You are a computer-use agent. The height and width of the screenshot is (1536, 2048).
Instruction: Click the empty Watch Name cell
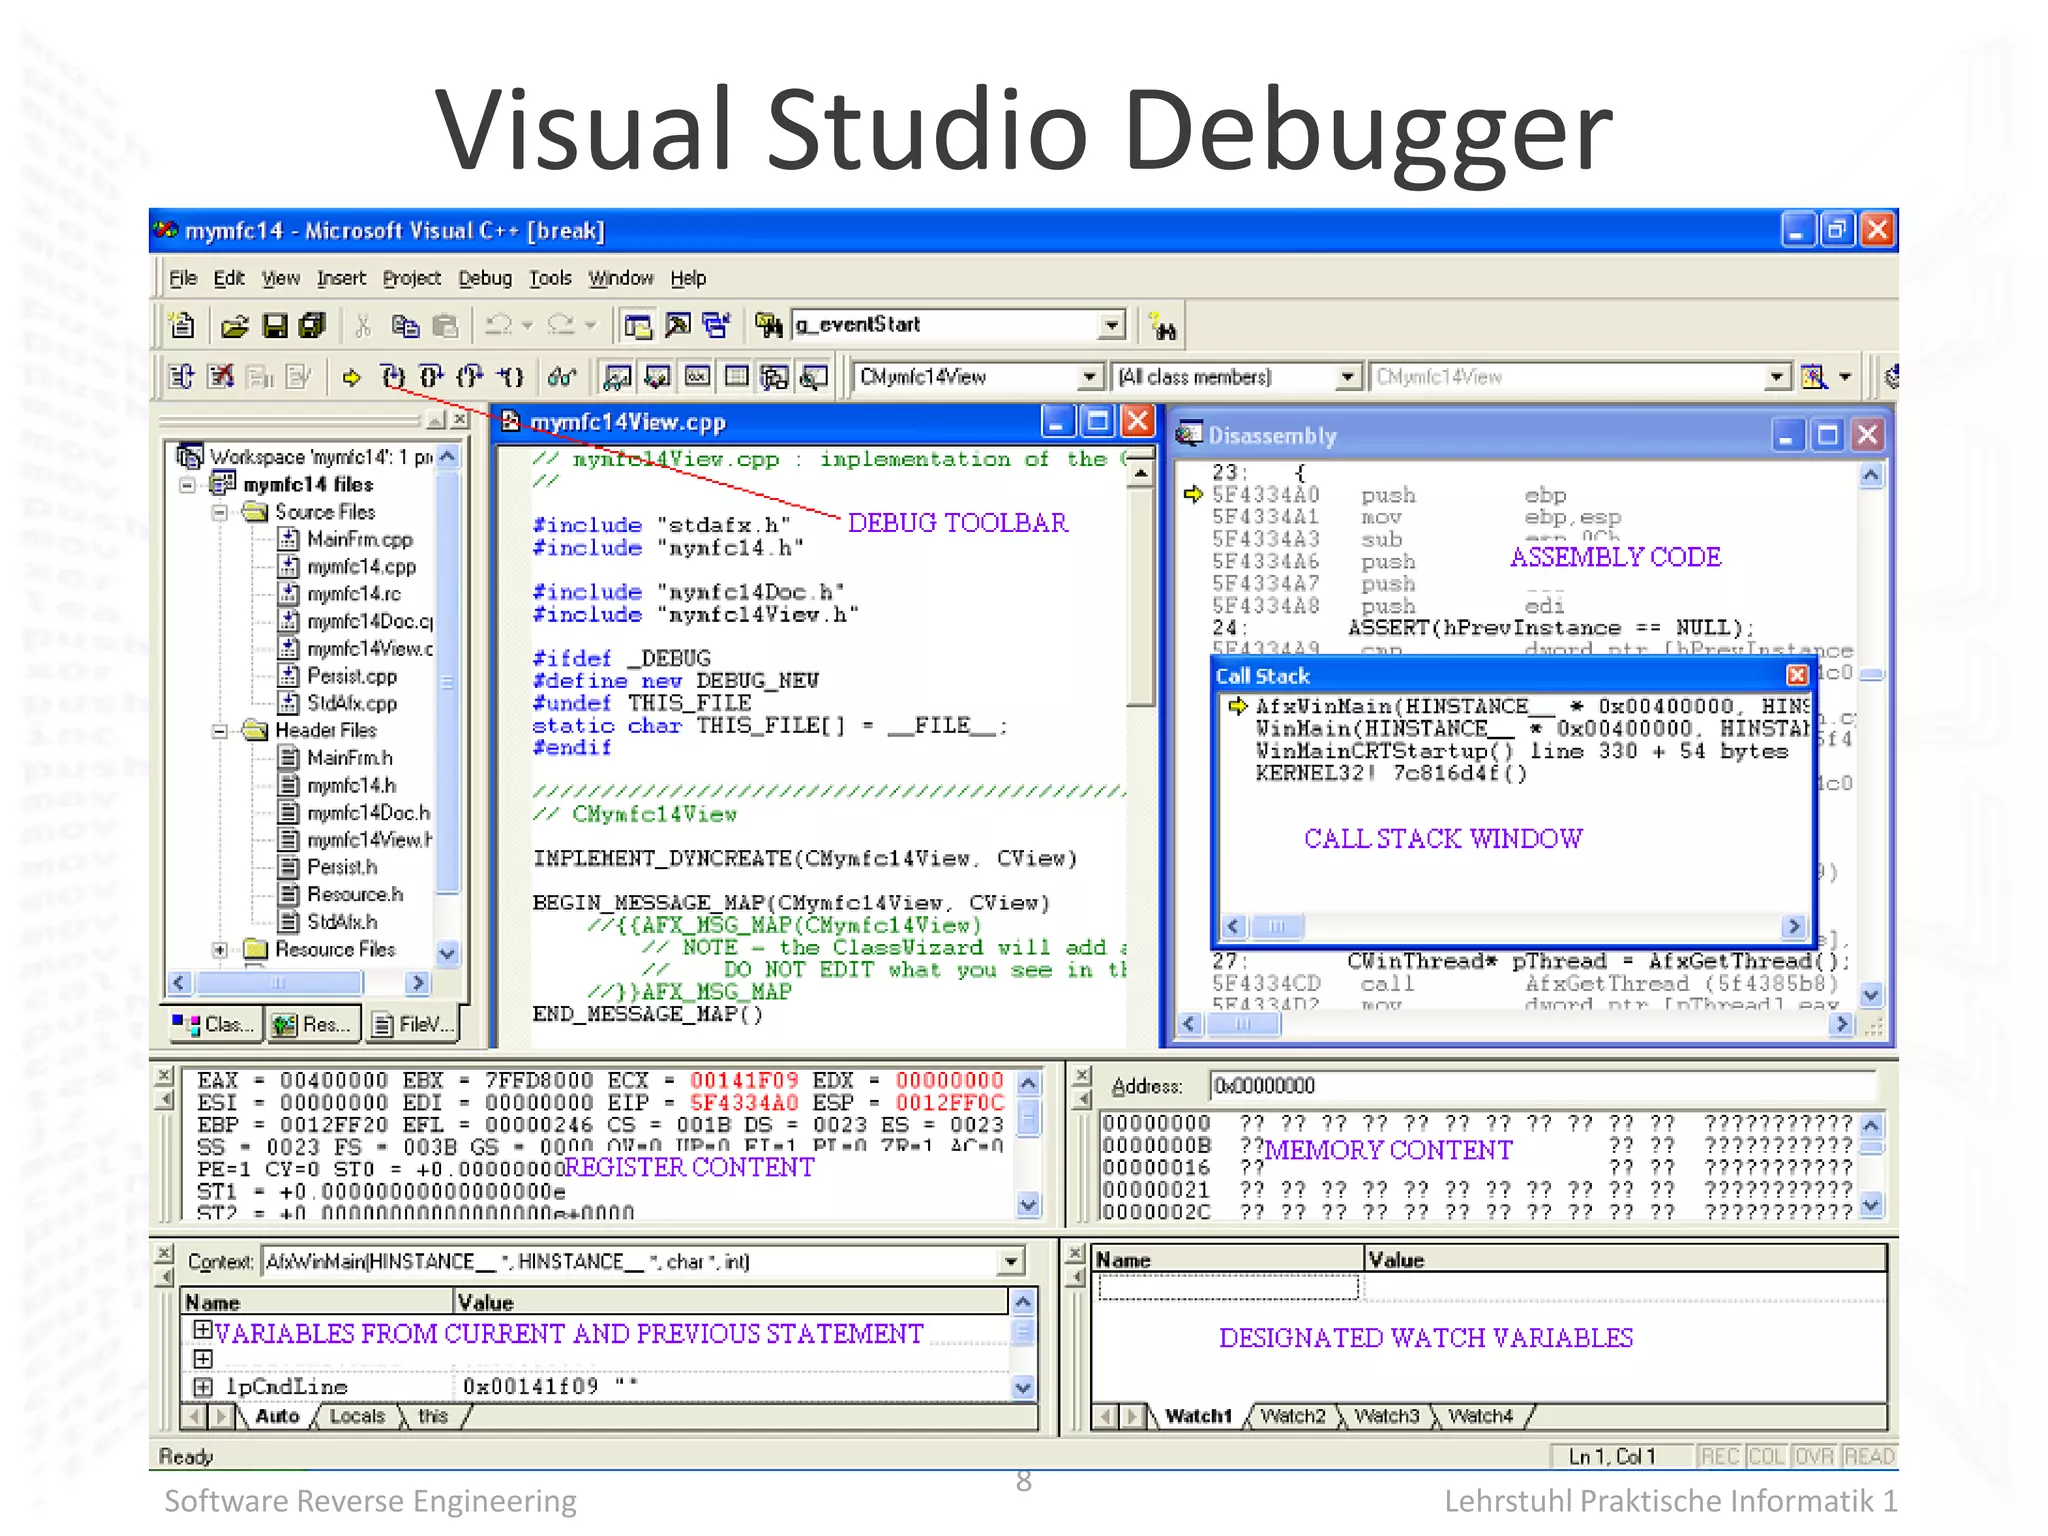click(x=1229, y=1288)
